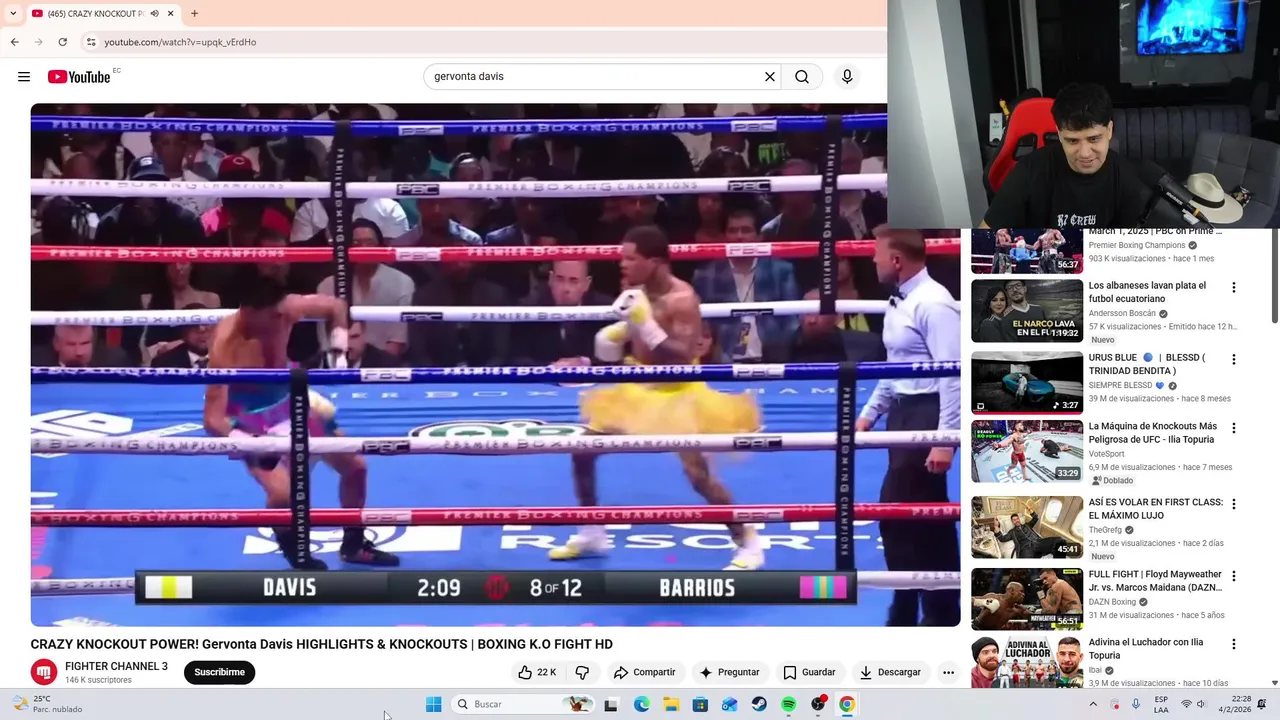This screenshot has height=720, width=1280.
Task: Open Outlook from the taskbar
Action: pos(730,704)
